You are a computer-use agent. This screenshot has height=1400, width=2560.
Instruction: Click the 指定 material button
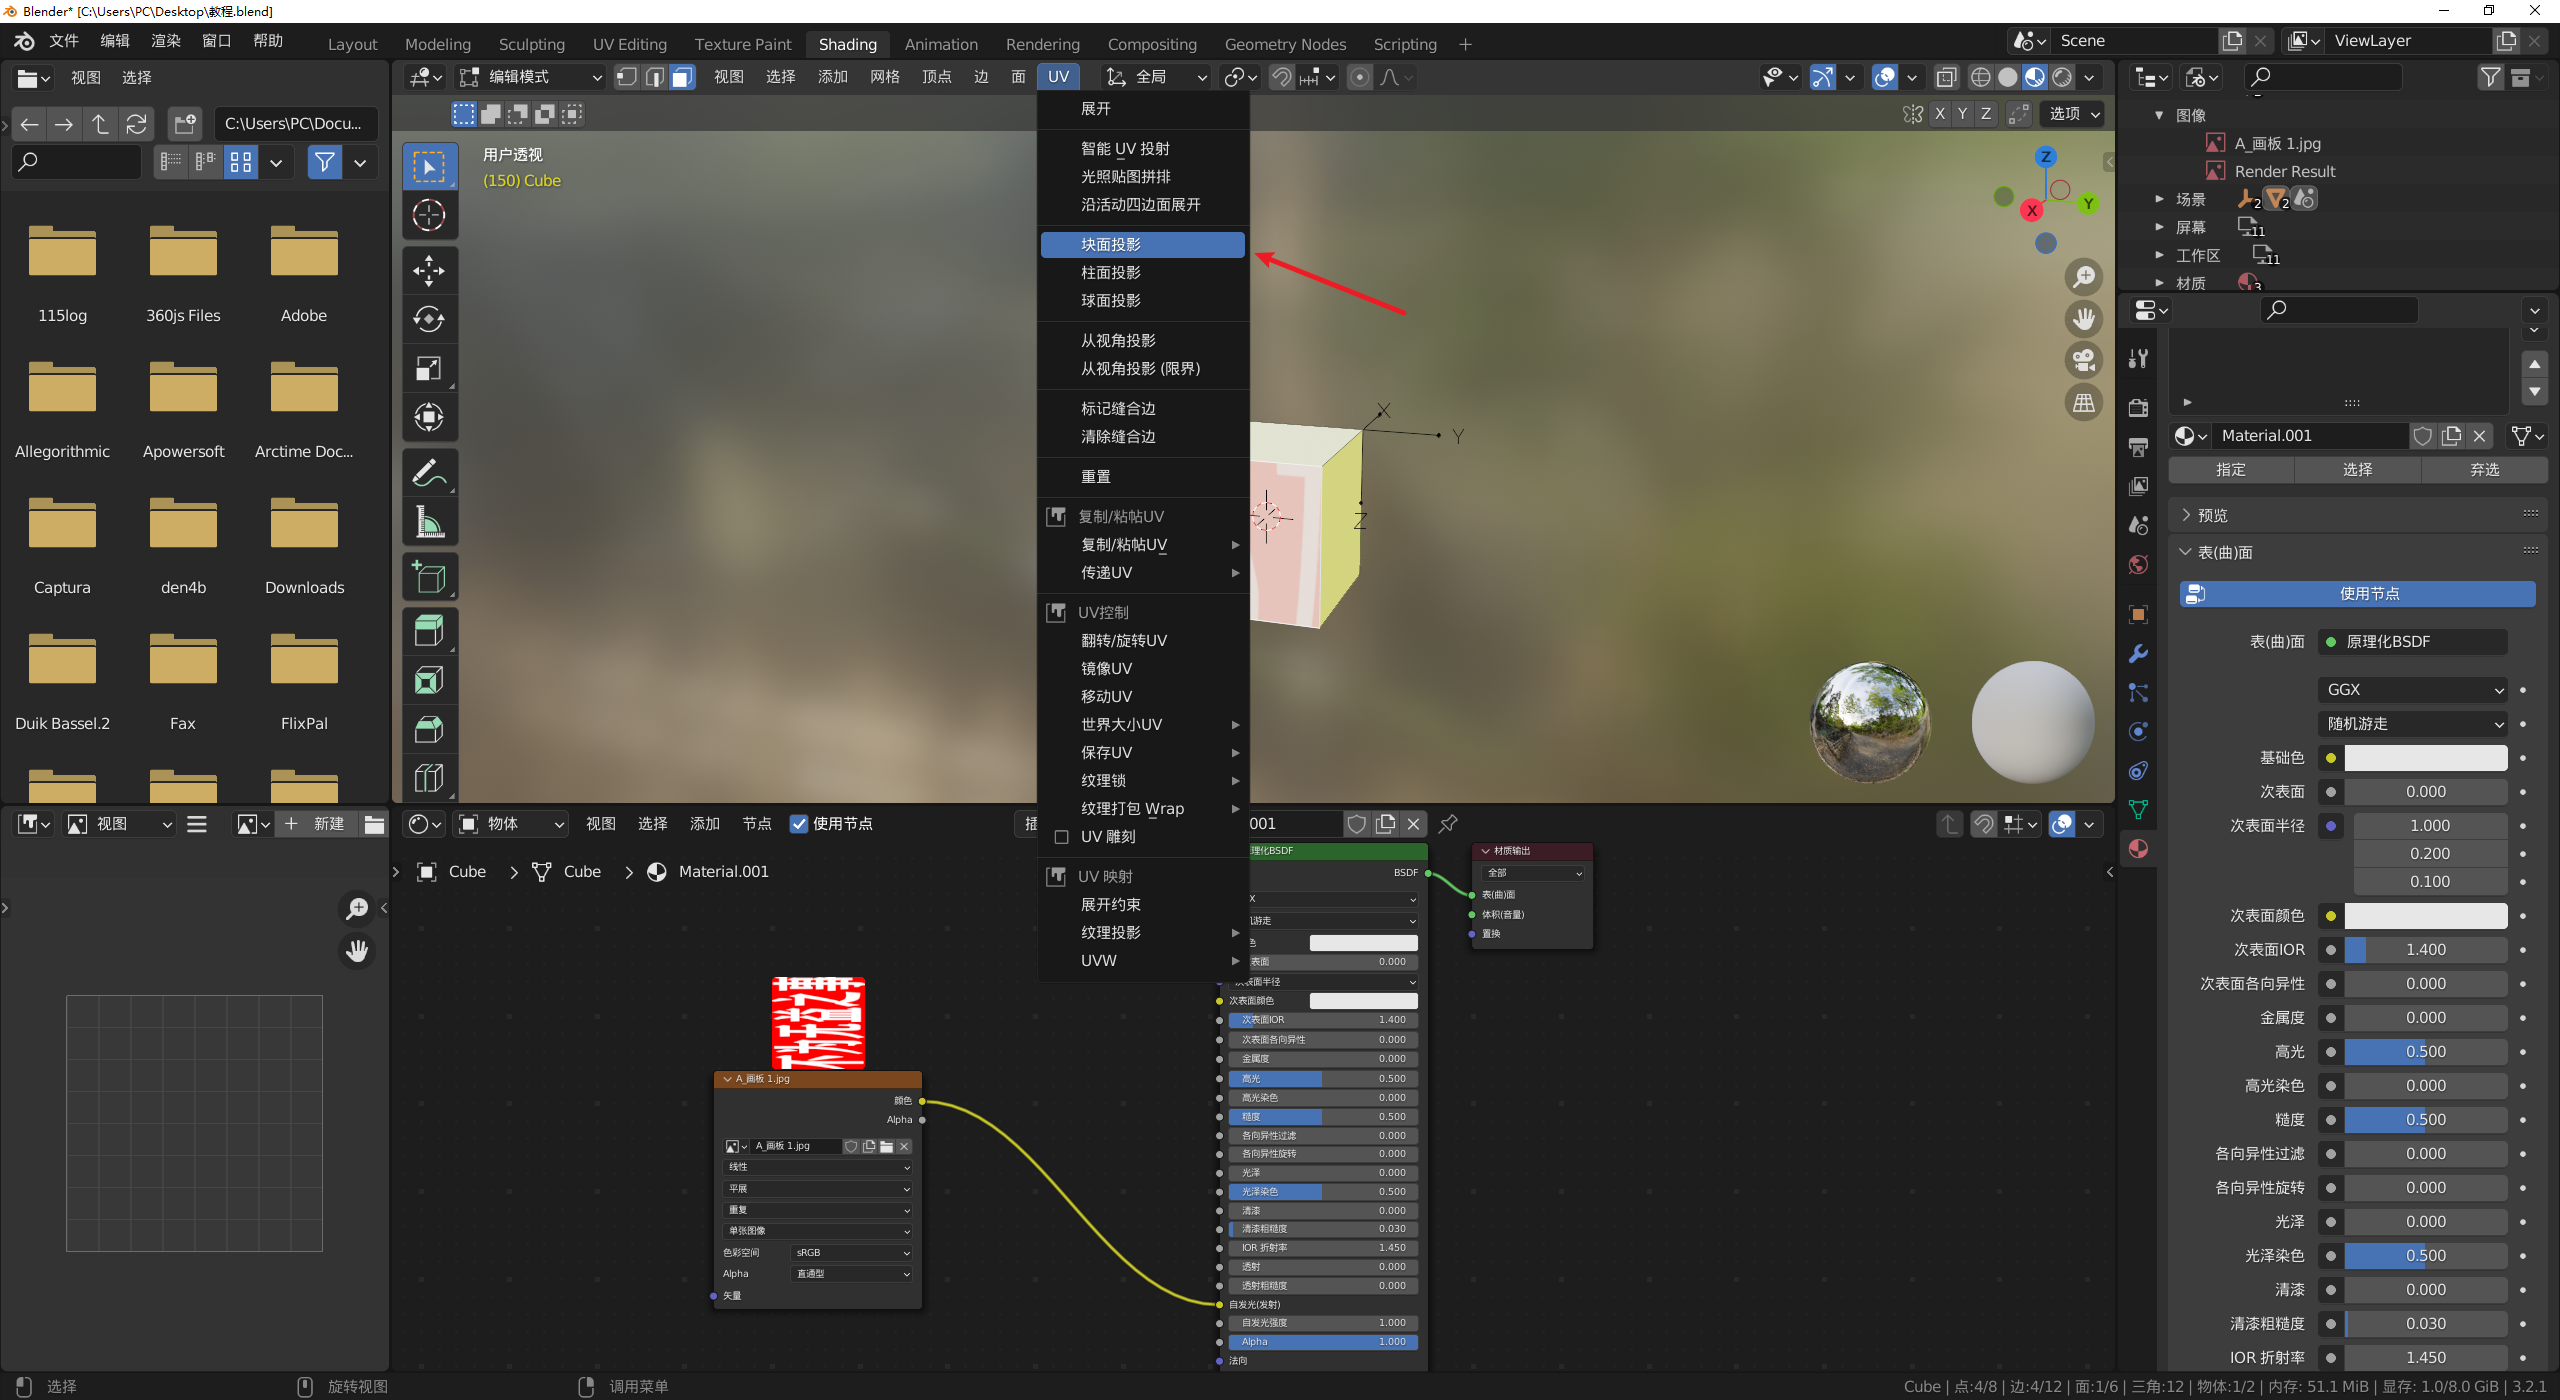[x=2230, y=469]
